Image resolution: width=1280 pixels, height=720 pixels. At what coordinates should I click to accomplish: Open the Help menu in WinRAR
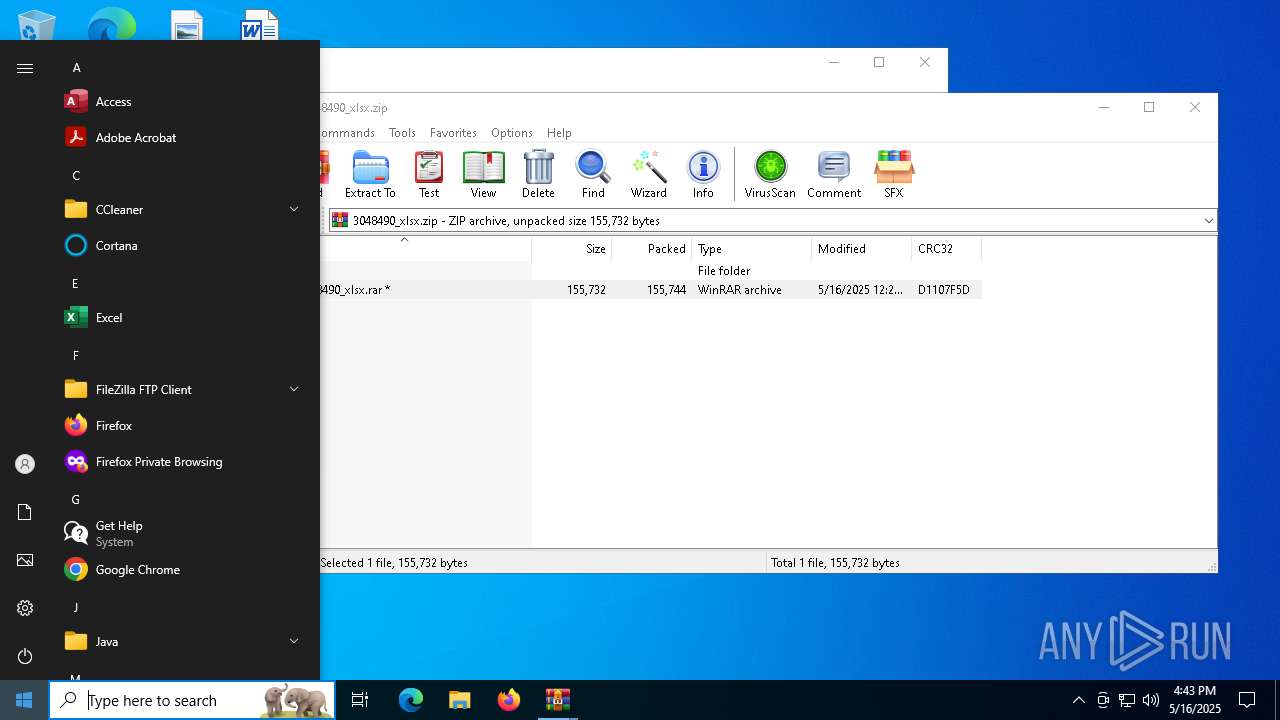(x=559, y=133)
